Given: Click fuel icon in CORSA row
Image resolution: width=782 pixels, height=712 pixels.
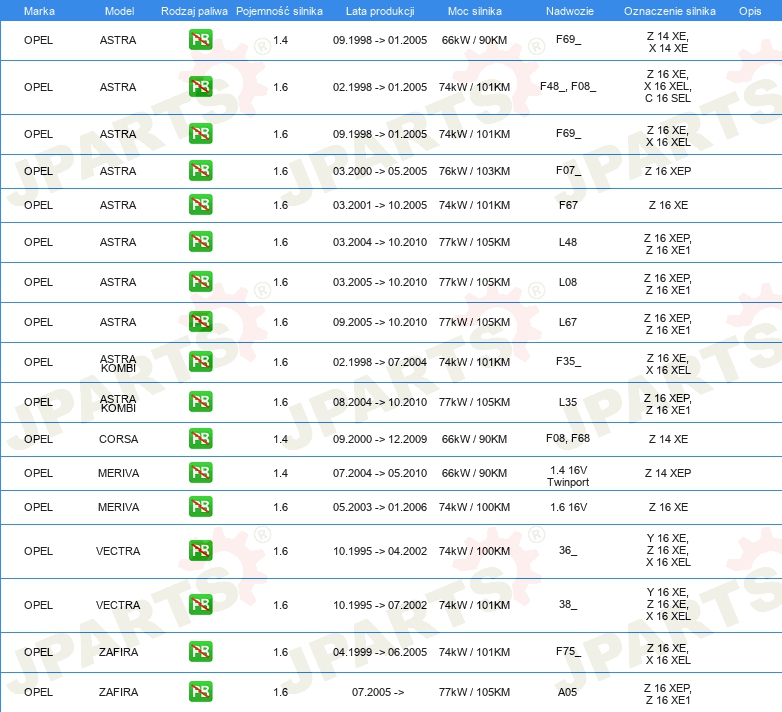Looking at the screenshot, I should 200,438.
